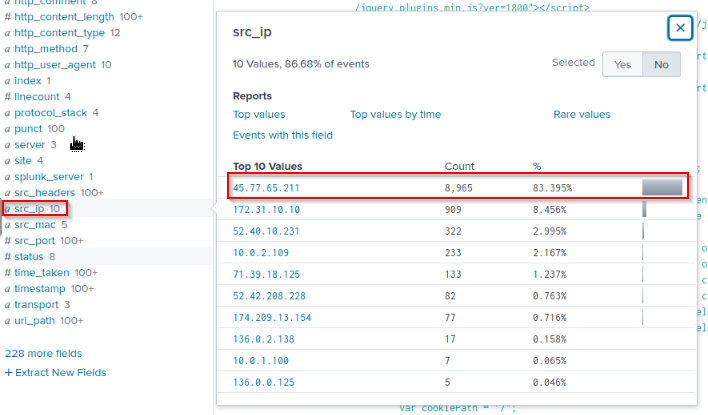Open index field
This screenshot has height=415, width=708.
(x=28, y=81)
